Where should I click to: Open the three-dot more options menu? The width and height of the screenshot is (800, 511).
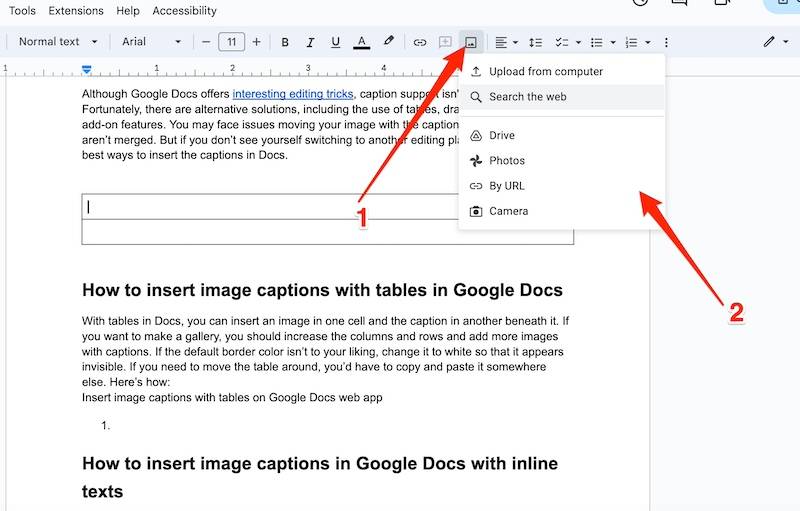tap(667, 42)
